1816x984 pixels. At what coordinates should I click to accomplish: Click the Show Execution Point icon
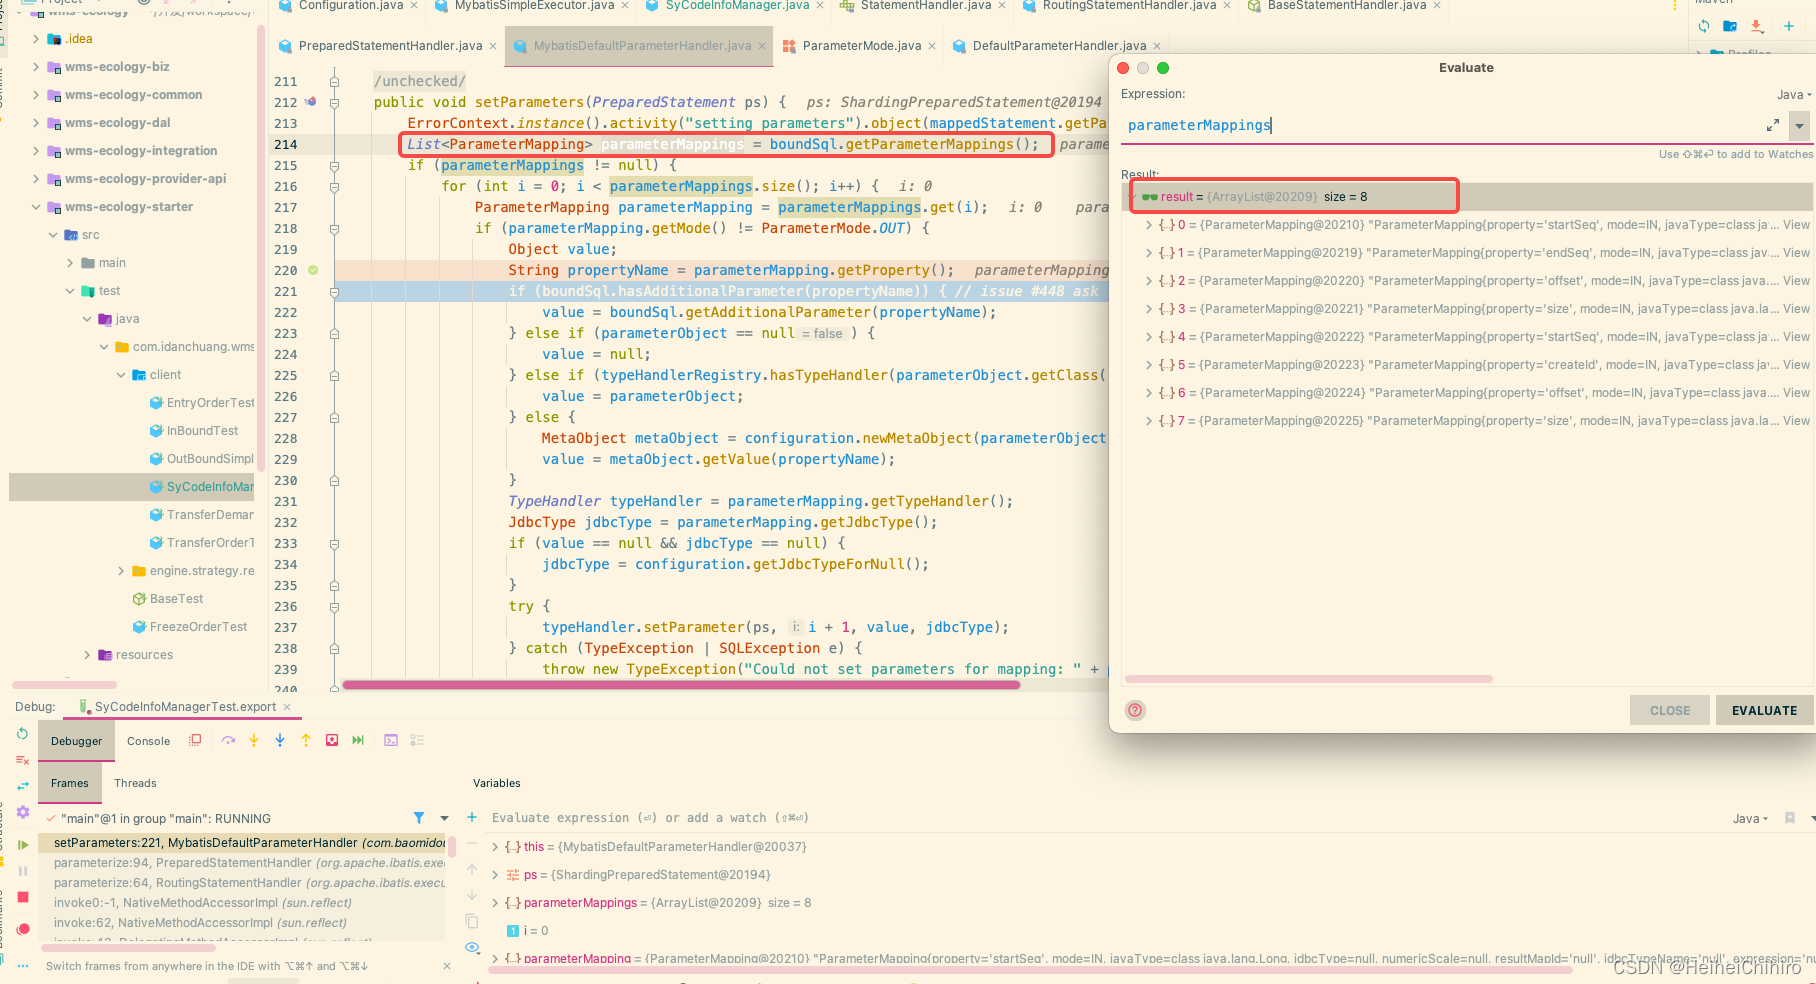pos(196,740)
